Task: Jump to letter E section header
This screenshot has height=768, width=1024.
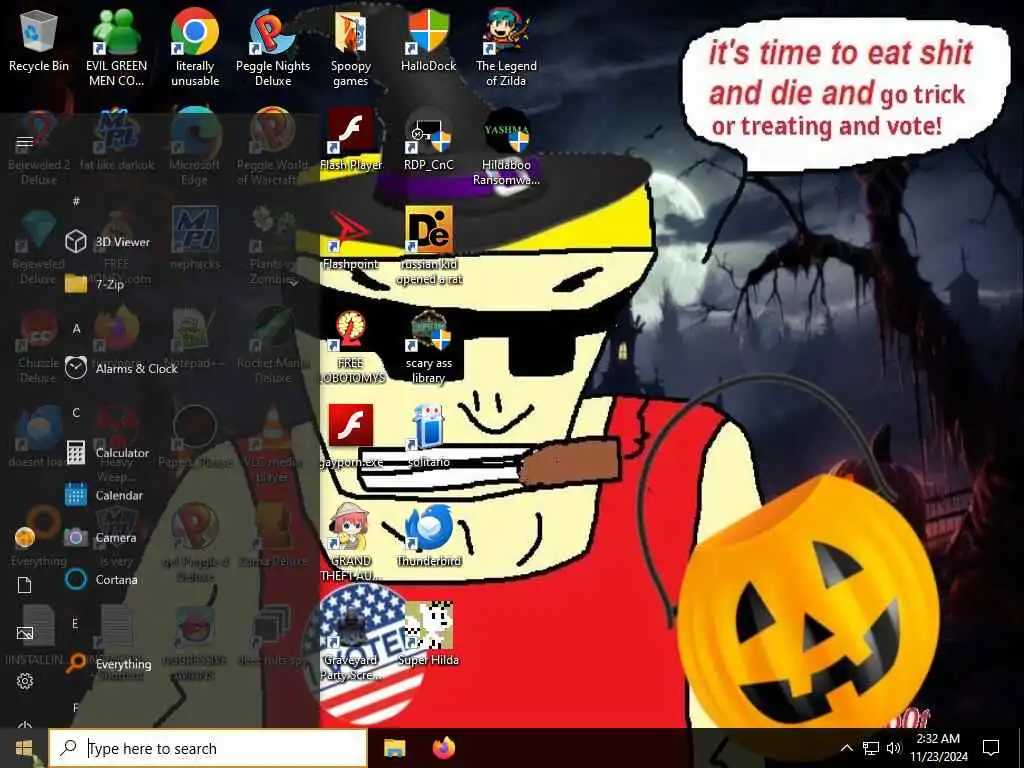Action: (x=76, y=624)
